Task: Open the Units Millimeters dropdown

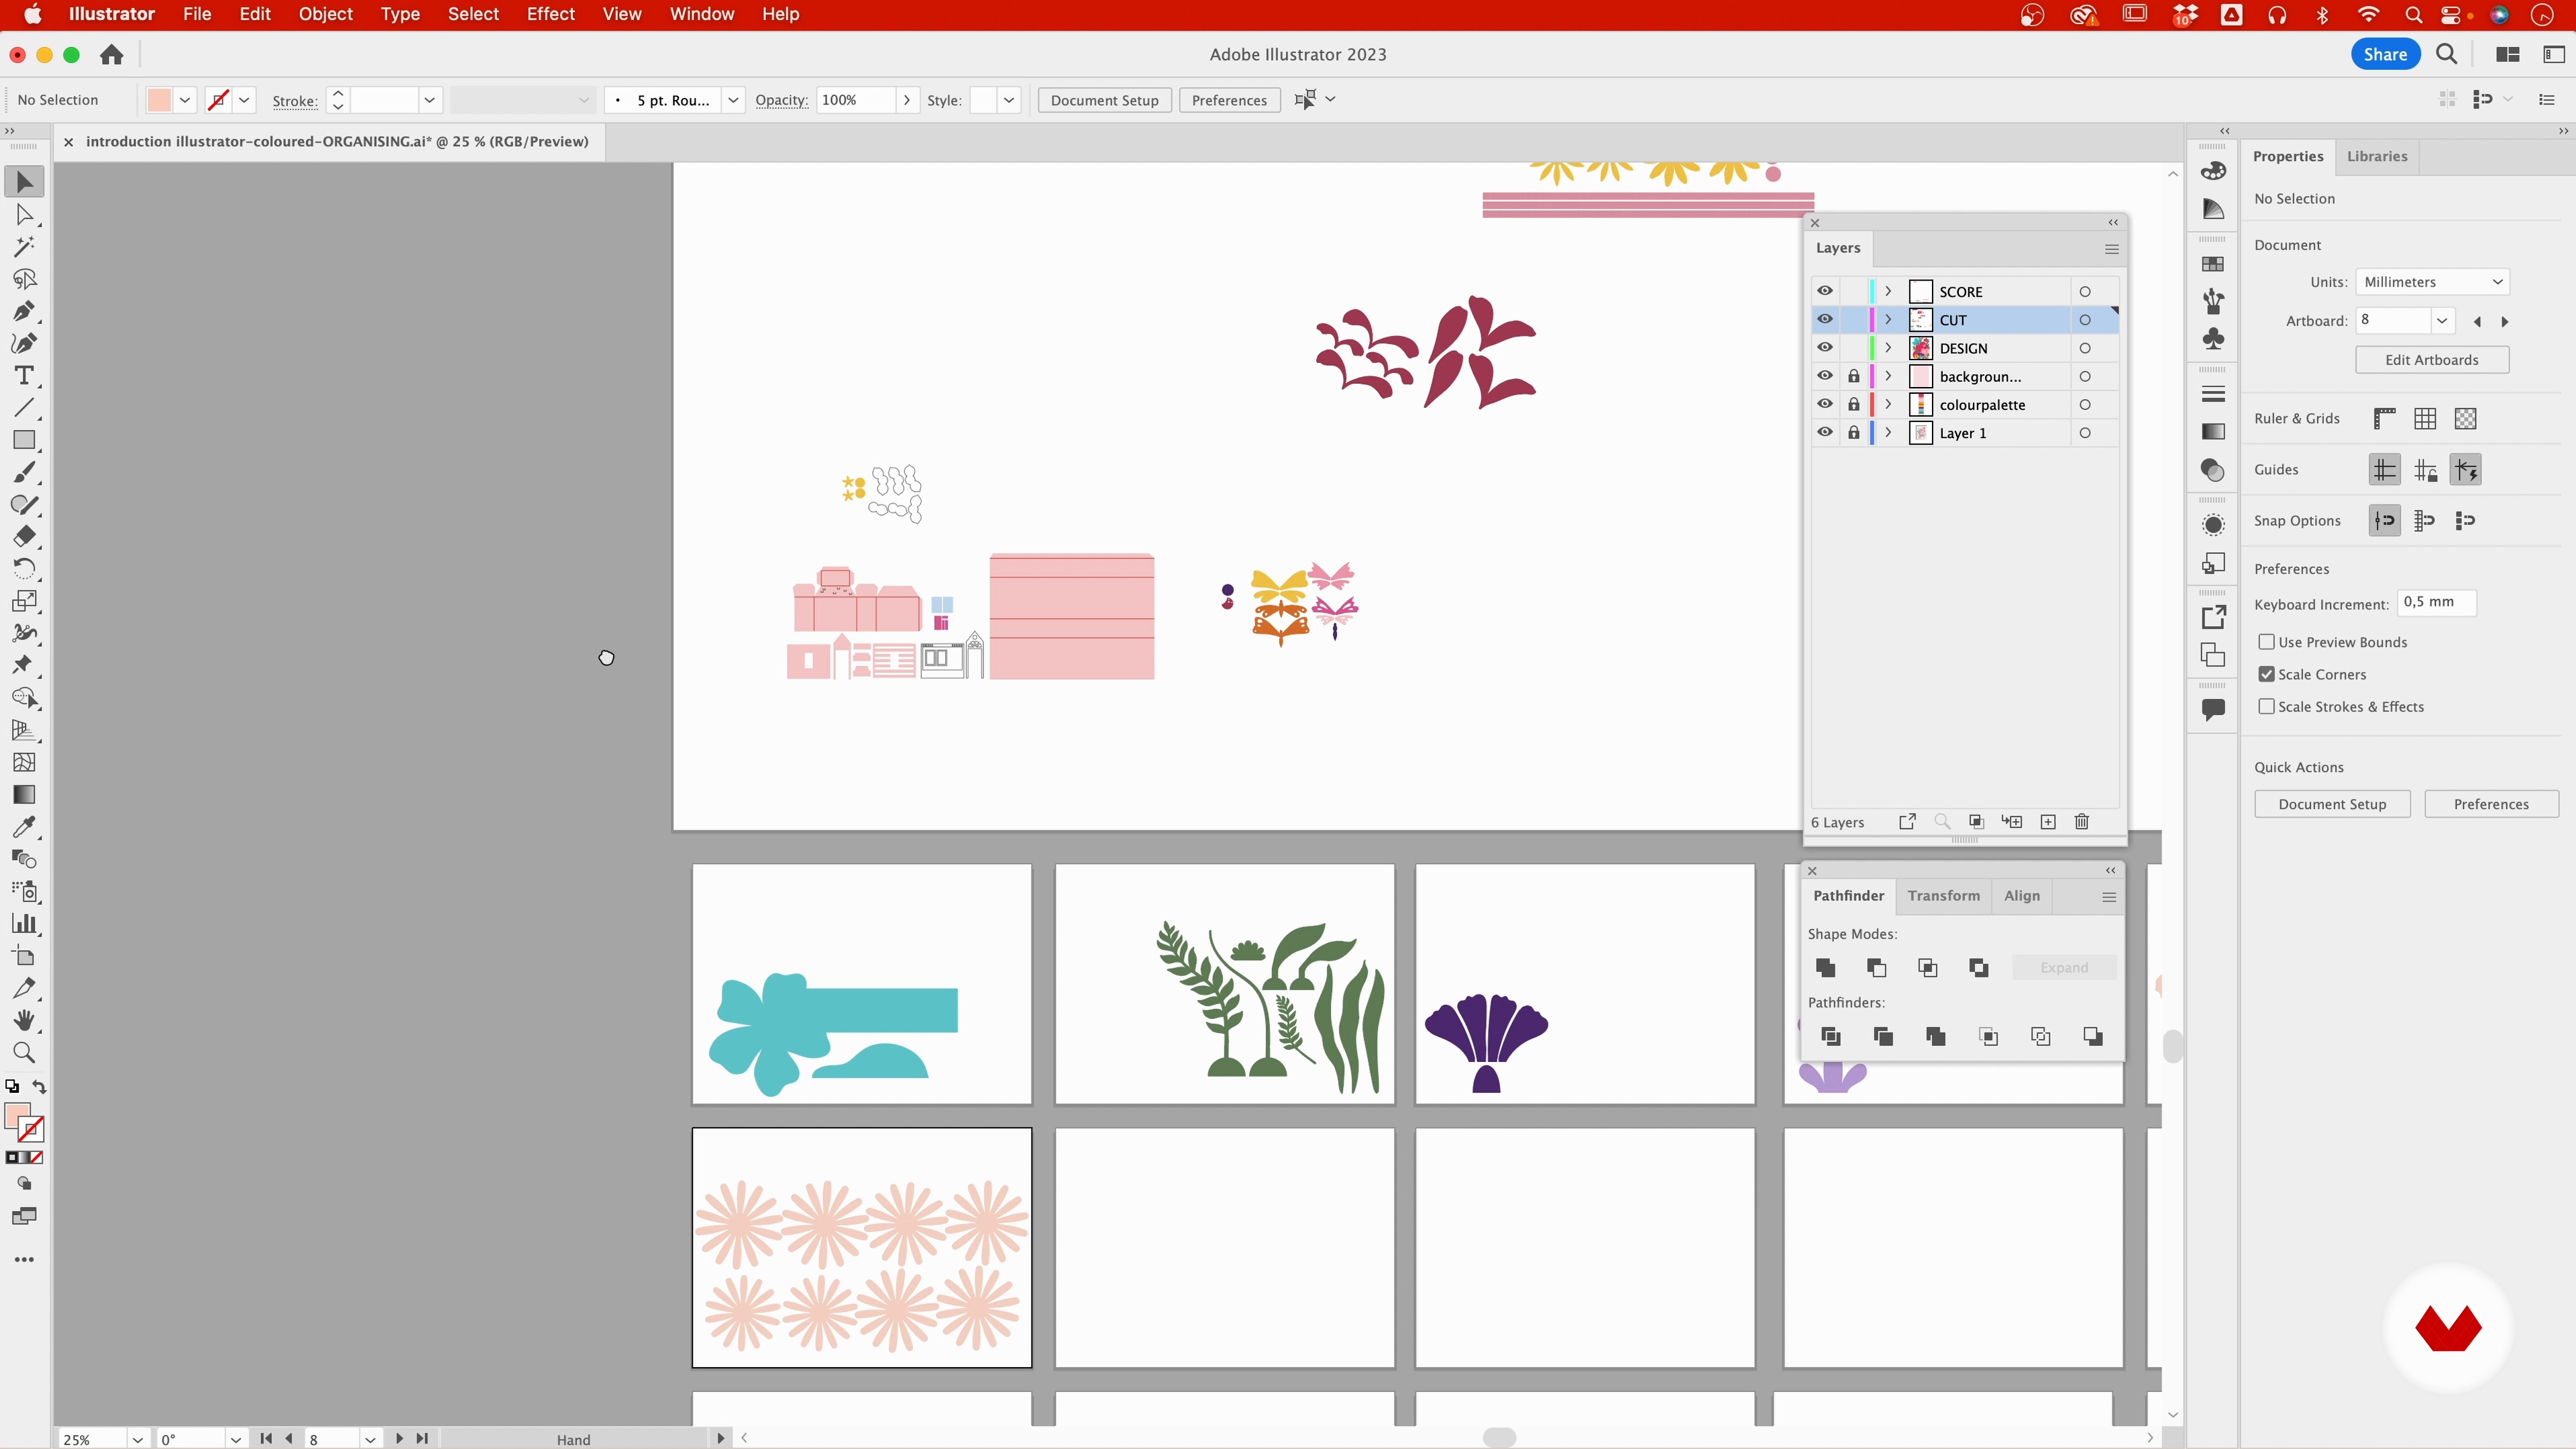Action: click(2432, 282)
